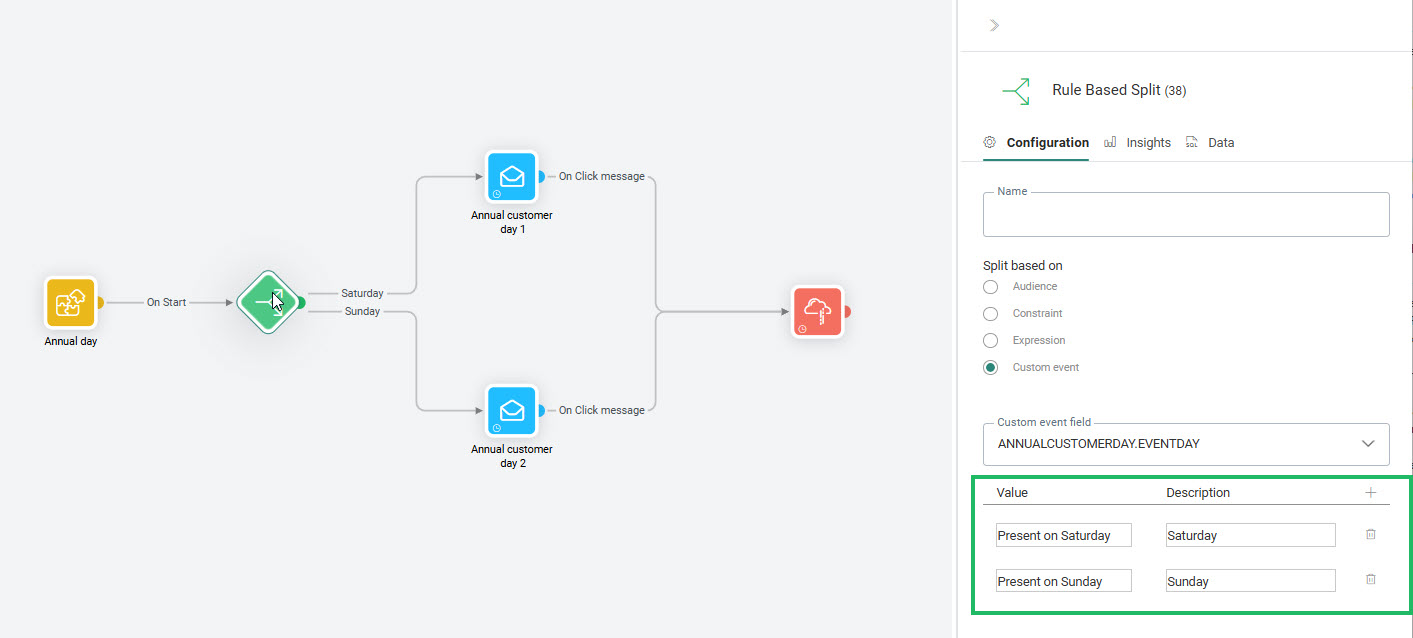Screen dimensions: 1413x638
Task: Select the Expression split option
Action: click(x=990, y=341)
